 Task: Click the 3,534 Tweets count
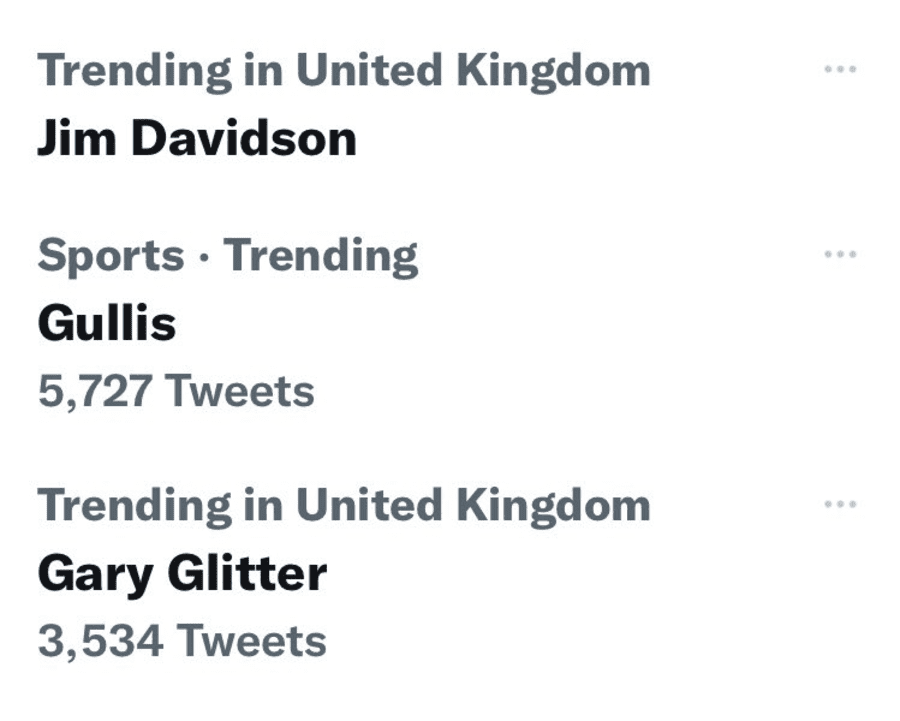(x=181, y=641)
